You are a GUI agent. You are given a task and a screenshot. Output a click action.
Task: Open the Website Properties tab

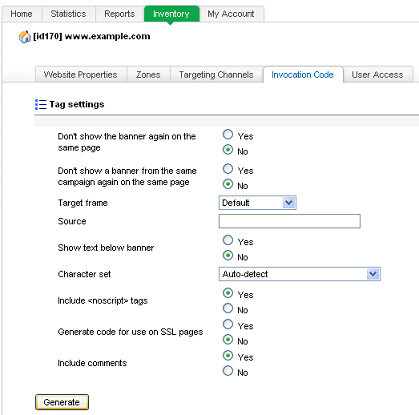80,75
